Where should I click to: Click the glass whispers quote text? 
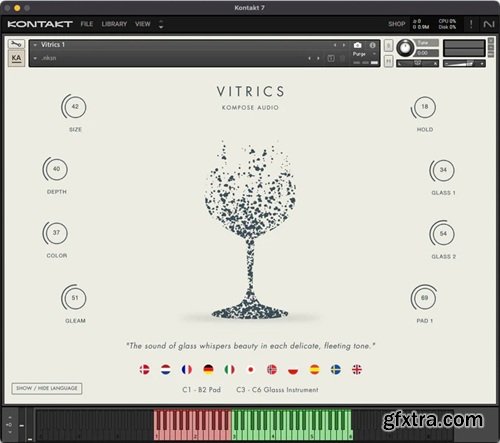250,346
